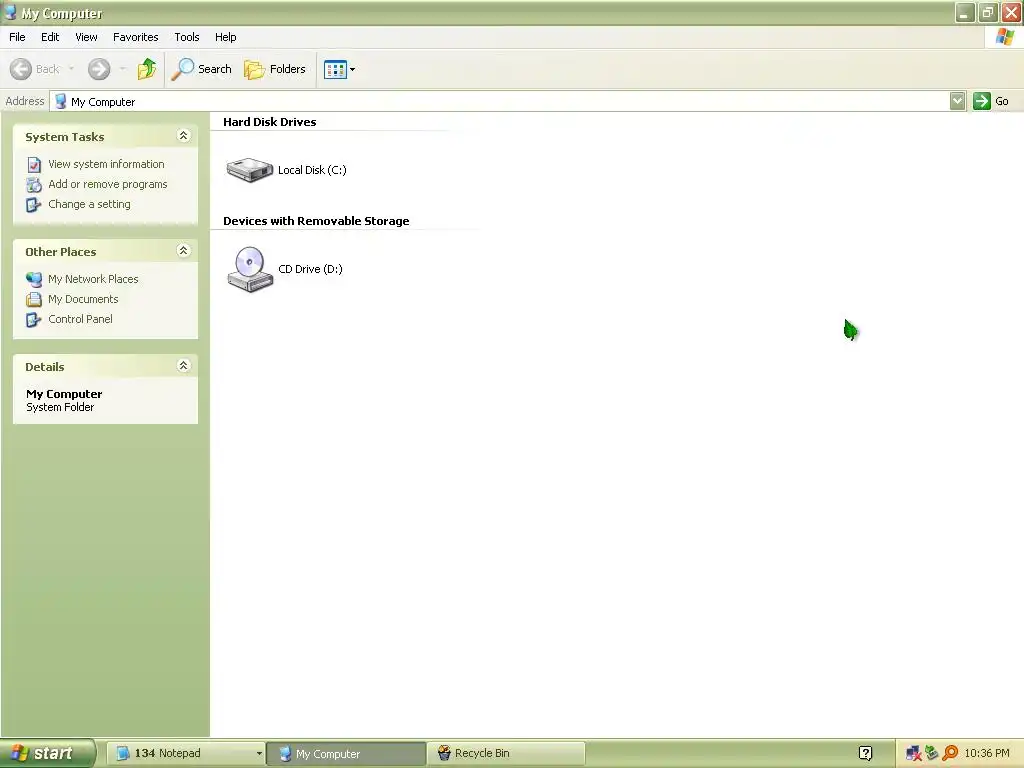The width and height of the screenshot is (1024, 768).
Task: Open My Documents link
Action: pos(83,299)
